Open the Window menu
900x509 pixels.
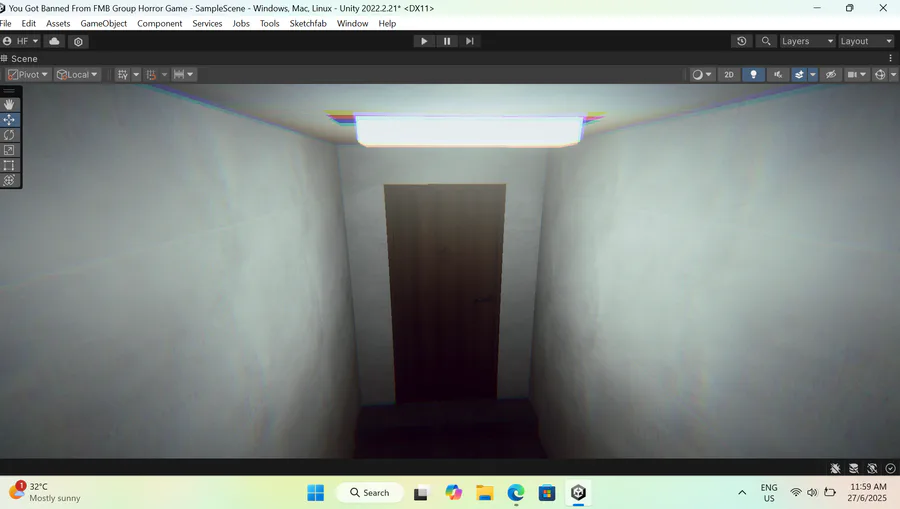click(352, 24)
